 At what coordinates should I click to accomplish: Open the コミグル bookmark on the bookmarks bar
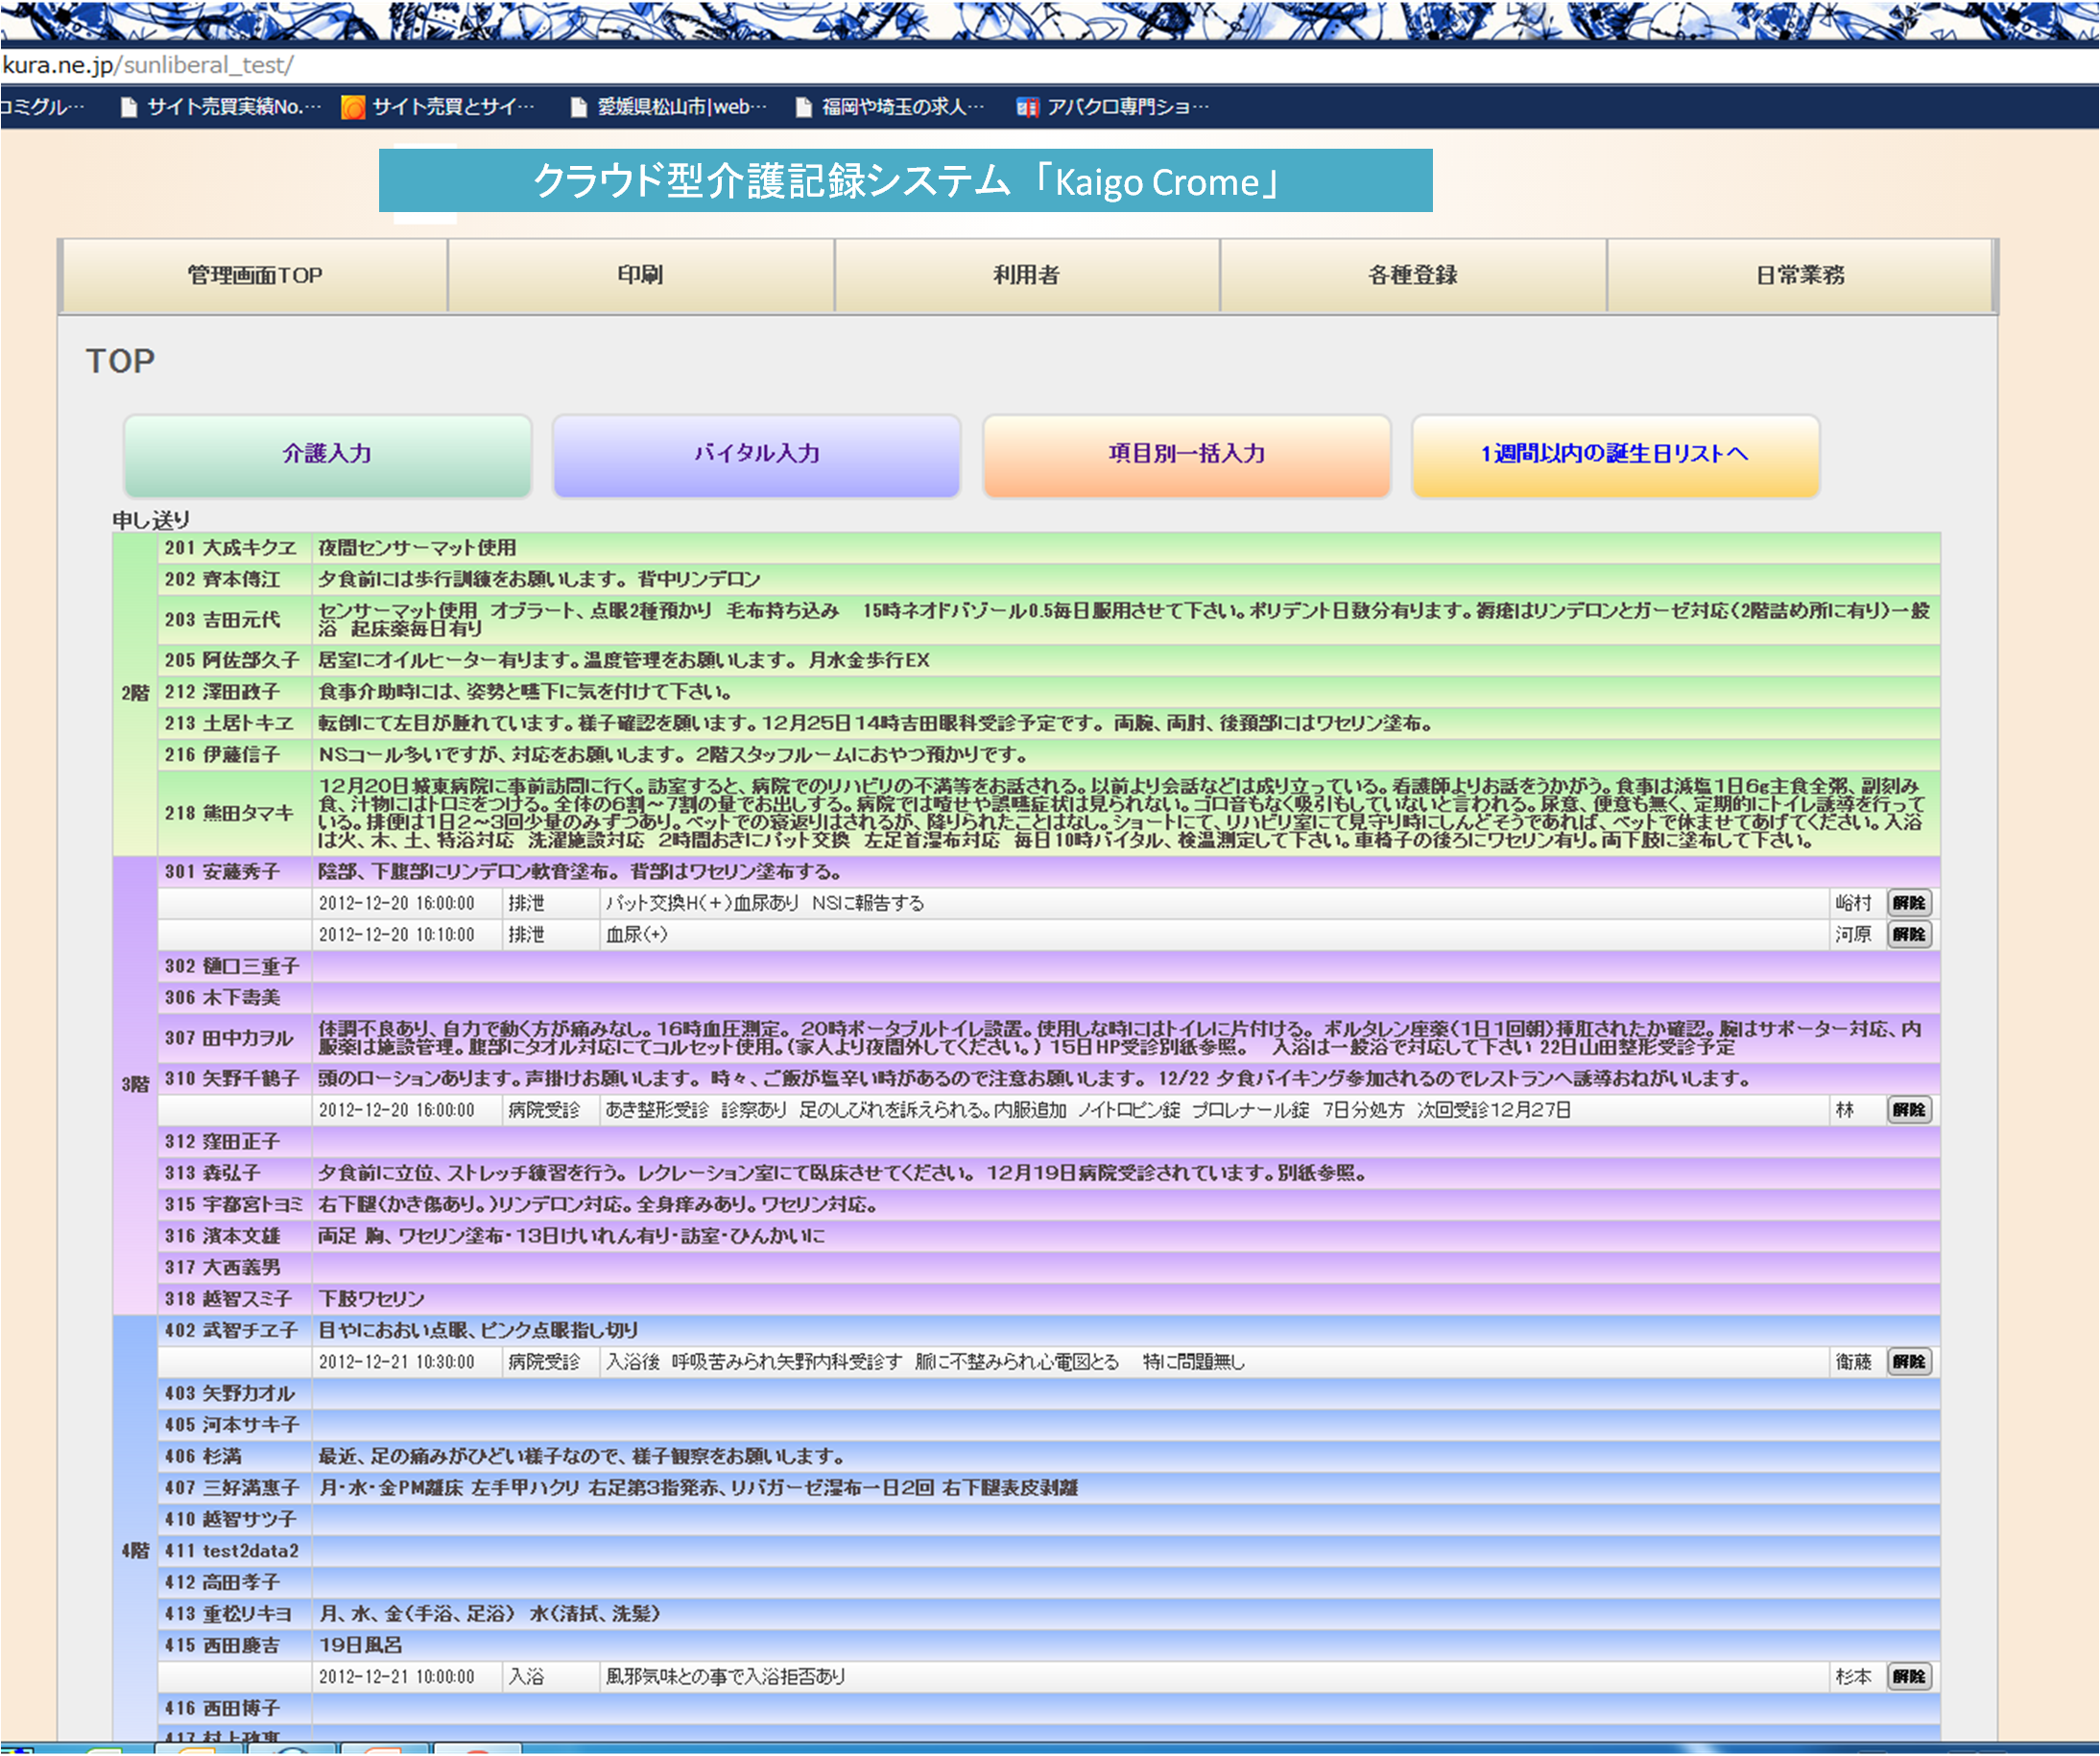click(x=40, y=107)
